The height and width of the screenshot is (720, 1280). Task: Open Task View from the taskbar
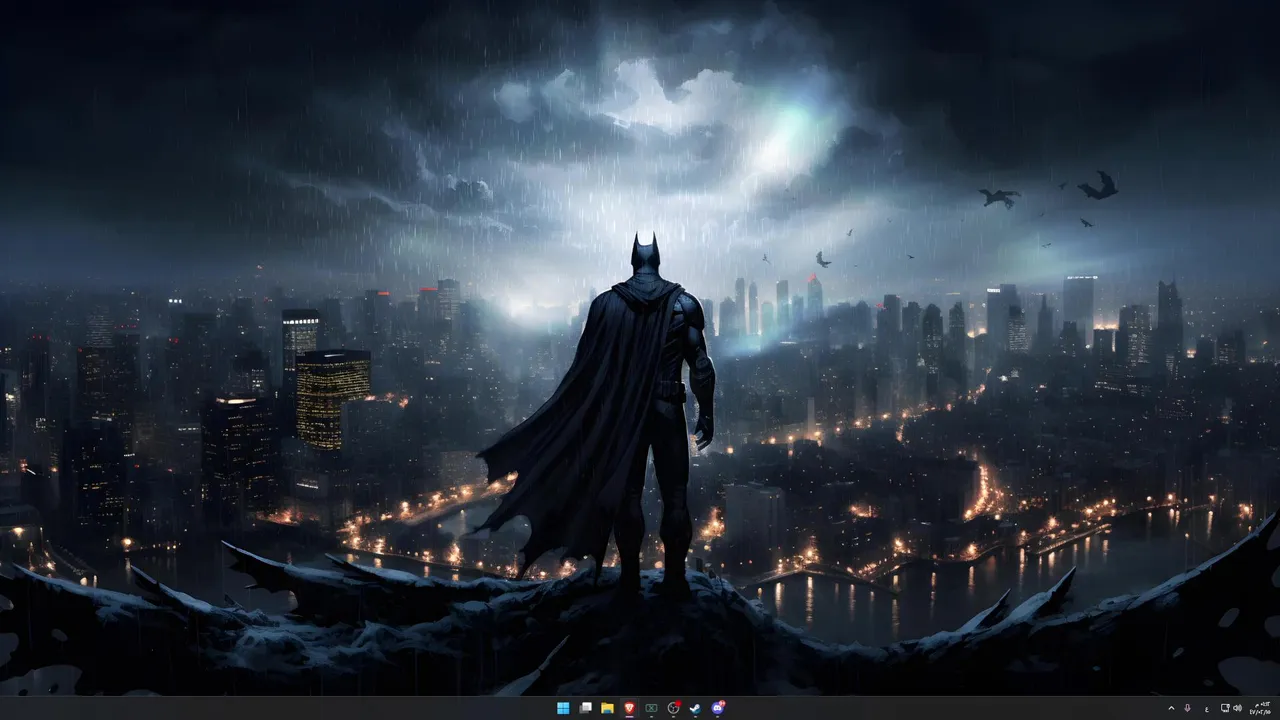pos(585,708)
